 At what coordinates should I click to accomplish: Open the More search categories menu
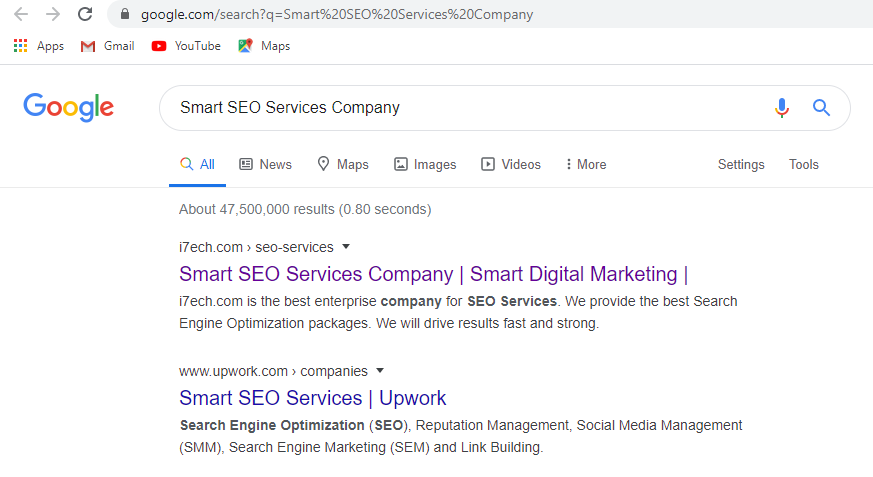tap(586, 164)
